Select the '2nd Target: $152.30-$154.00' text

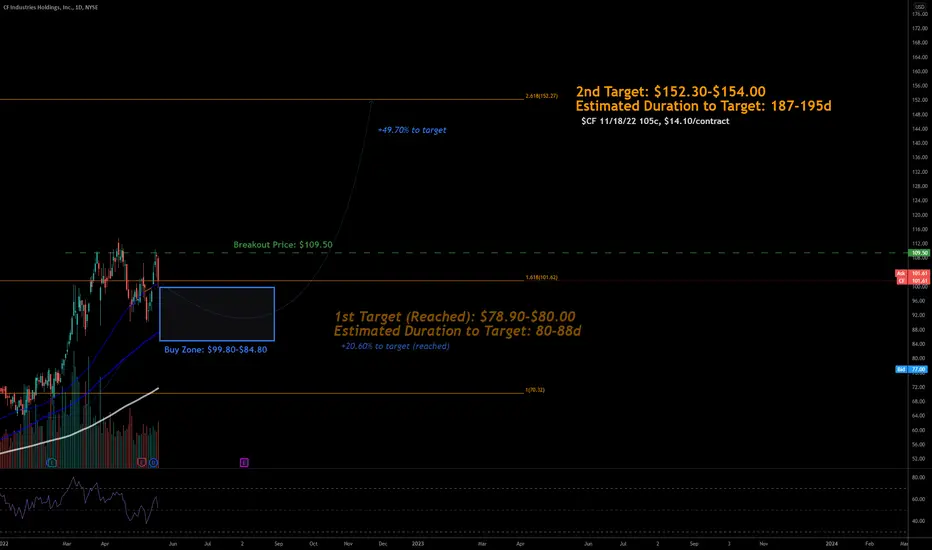tap(670, 92)
